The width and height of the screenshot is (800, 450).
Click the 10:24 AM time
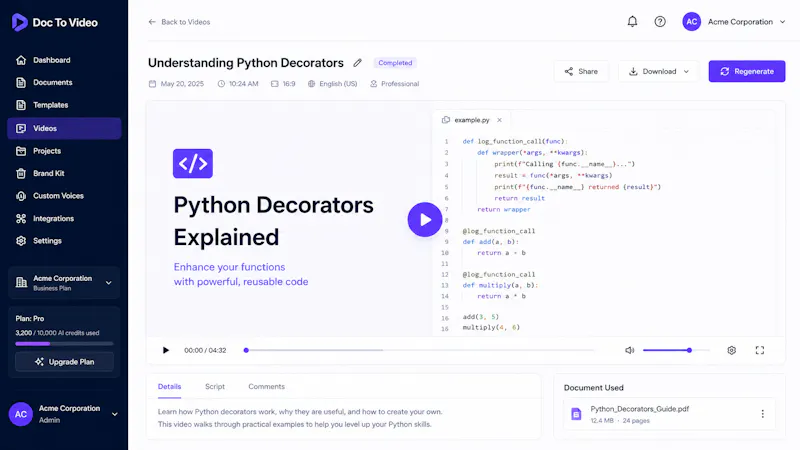point(243,84)
